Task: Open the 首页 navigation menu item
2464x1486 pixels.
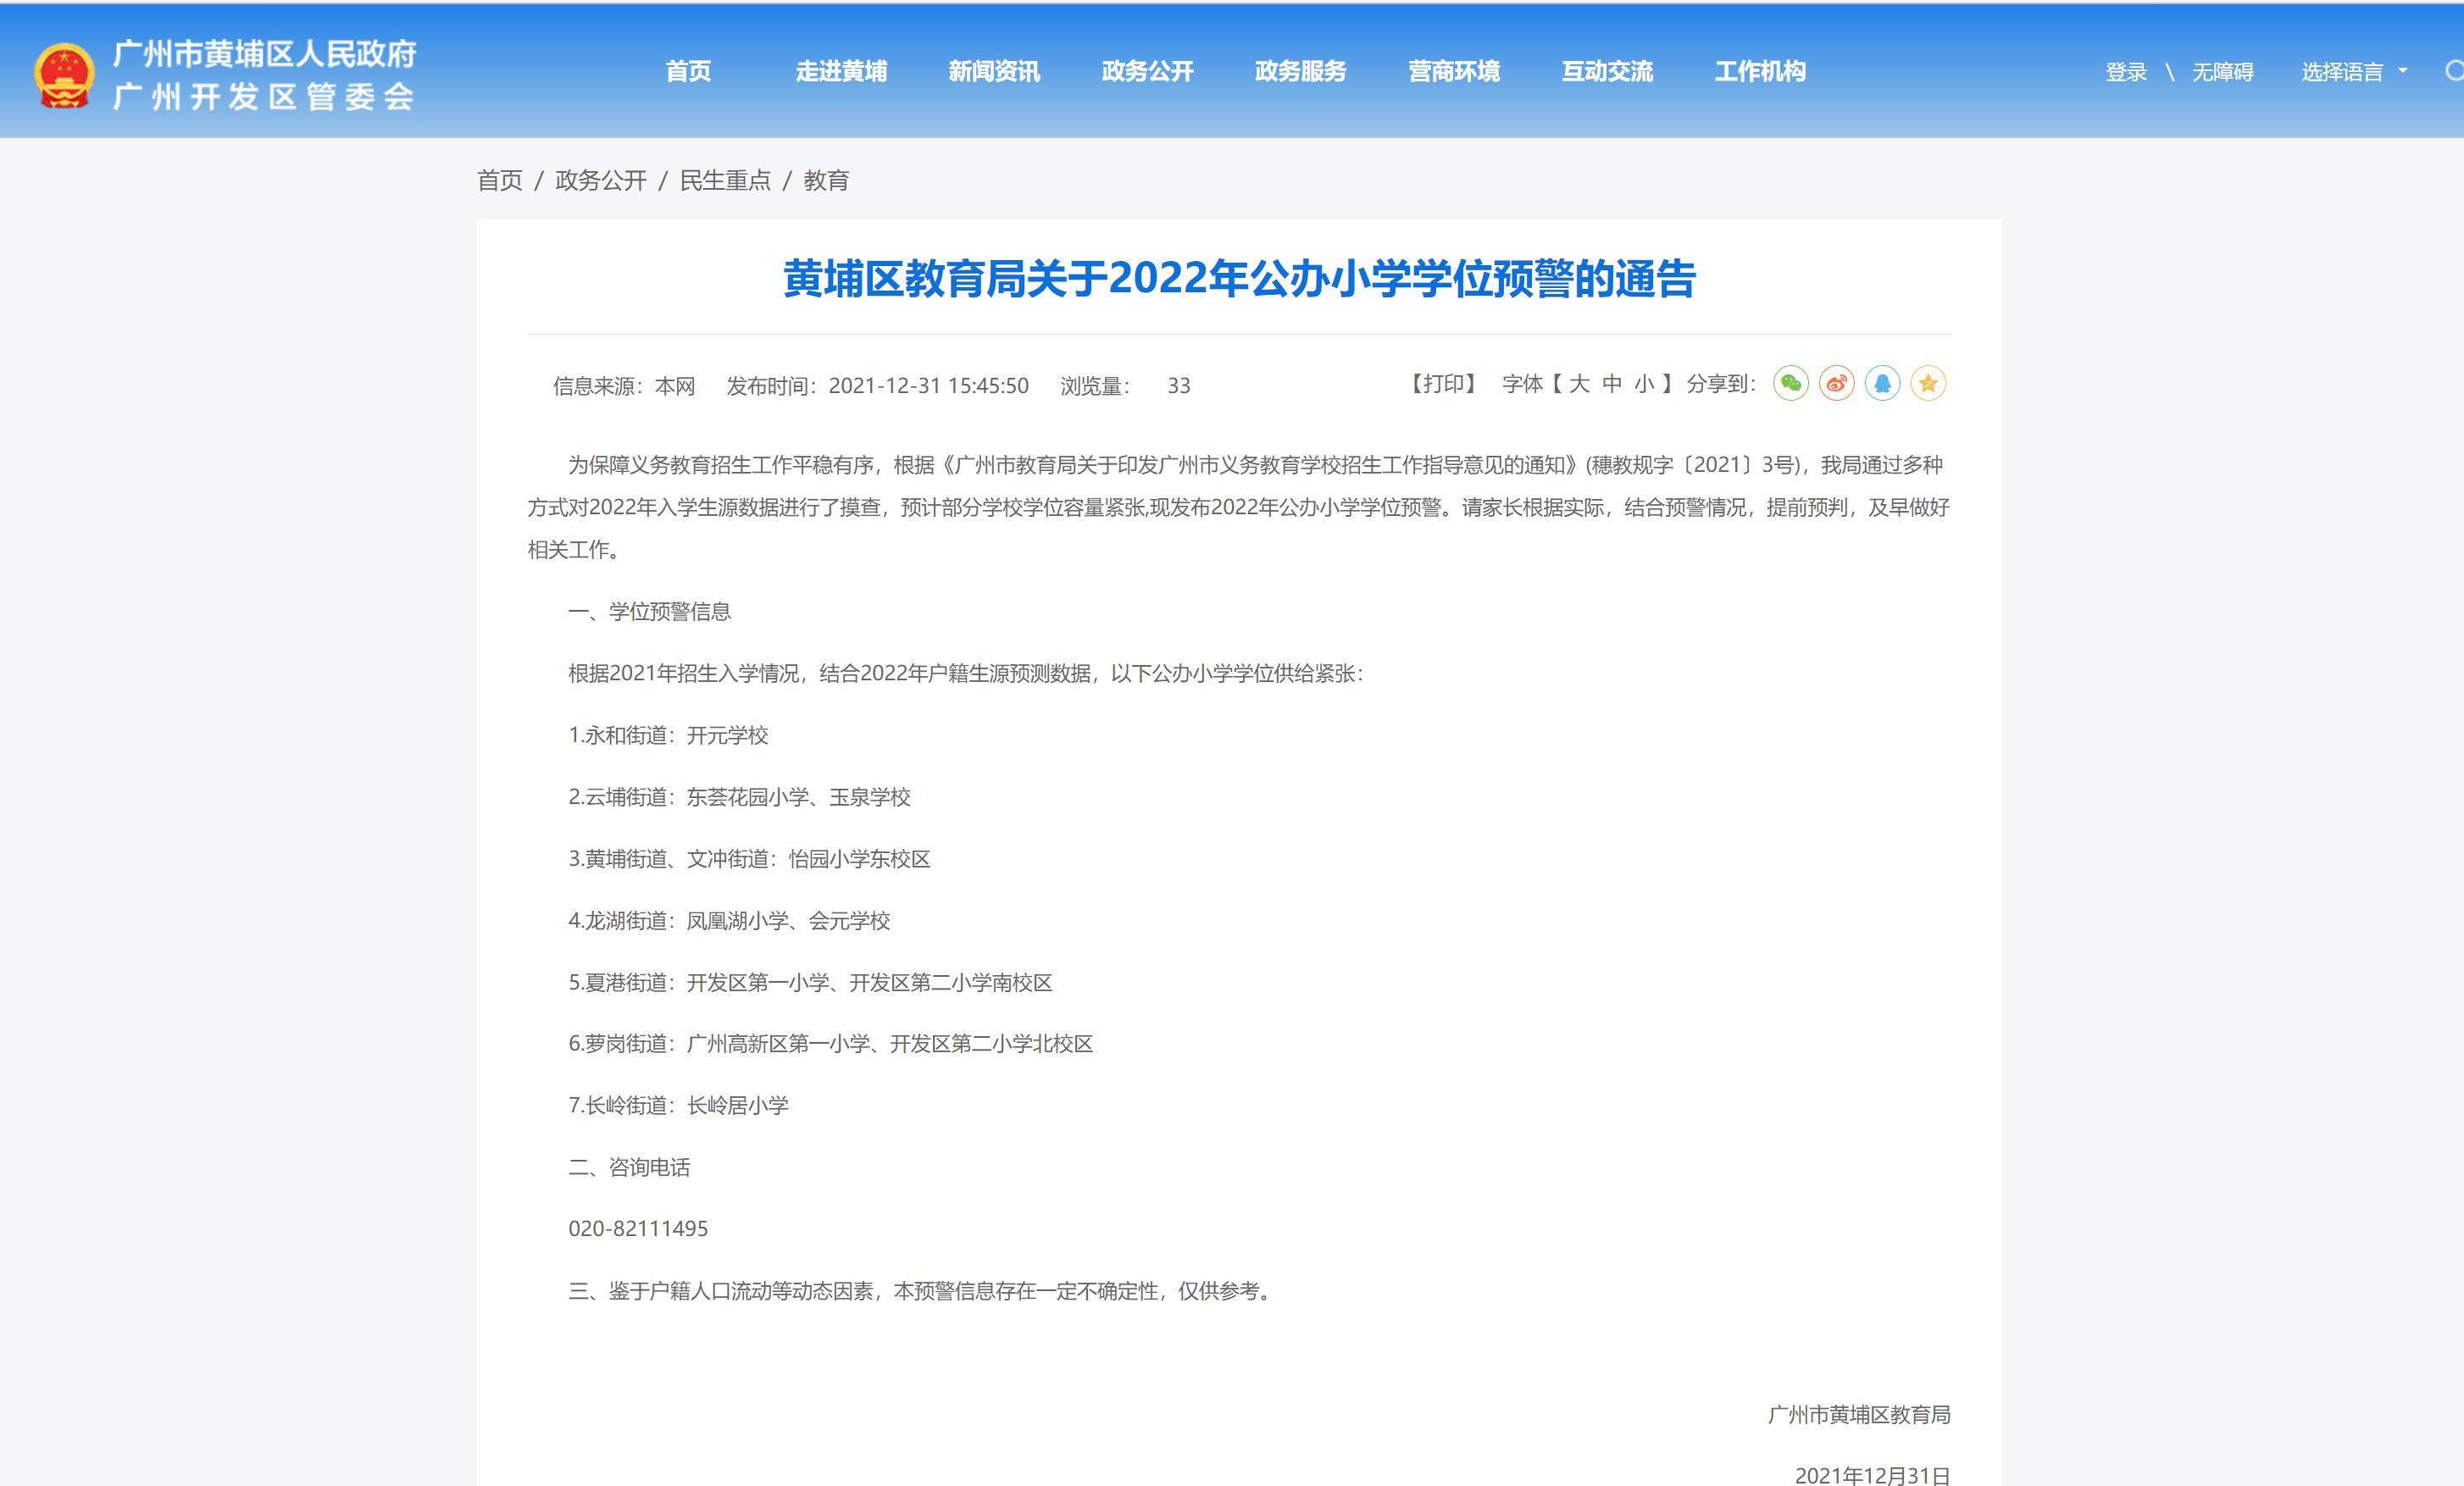Action: [x=688, y=71]
